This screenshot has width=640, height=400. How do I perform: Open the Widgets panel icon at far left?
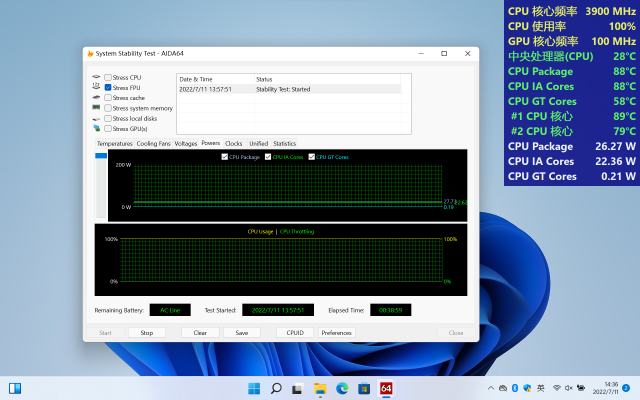click(15, 388)
